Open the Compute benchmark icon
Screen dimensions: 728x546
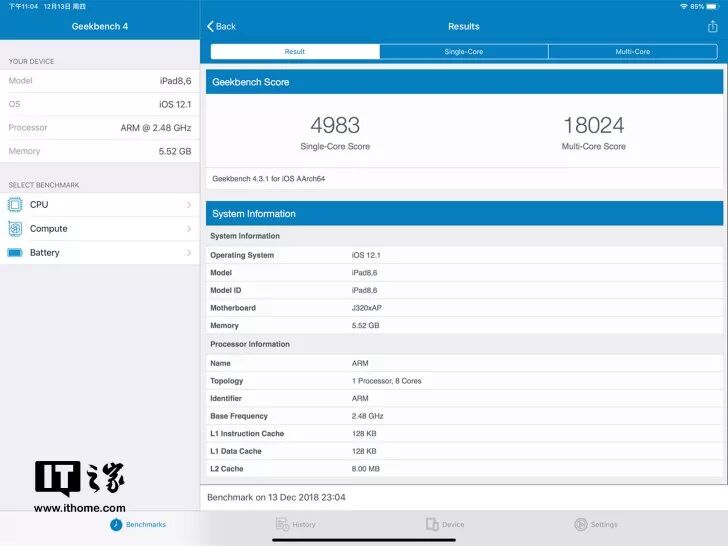[x=15, y=228]
